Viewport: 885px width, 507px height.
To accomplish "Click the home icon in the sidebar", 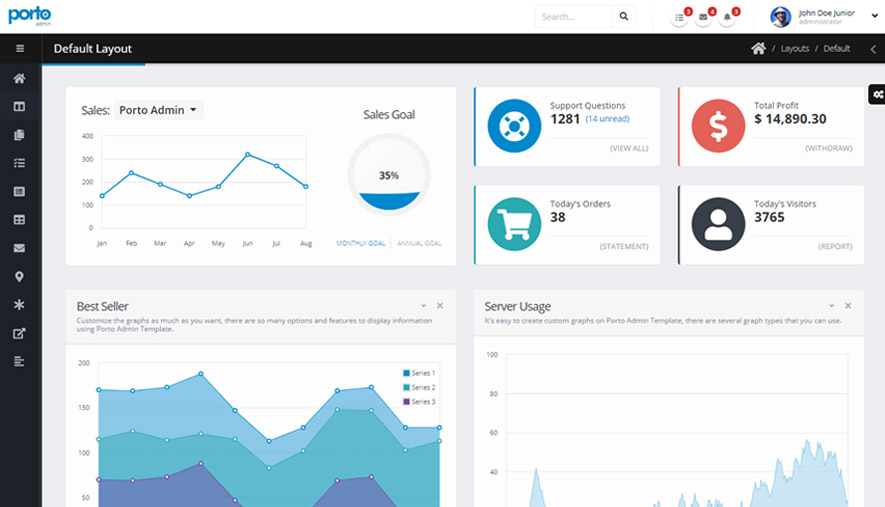I will [x=19, y=78].
